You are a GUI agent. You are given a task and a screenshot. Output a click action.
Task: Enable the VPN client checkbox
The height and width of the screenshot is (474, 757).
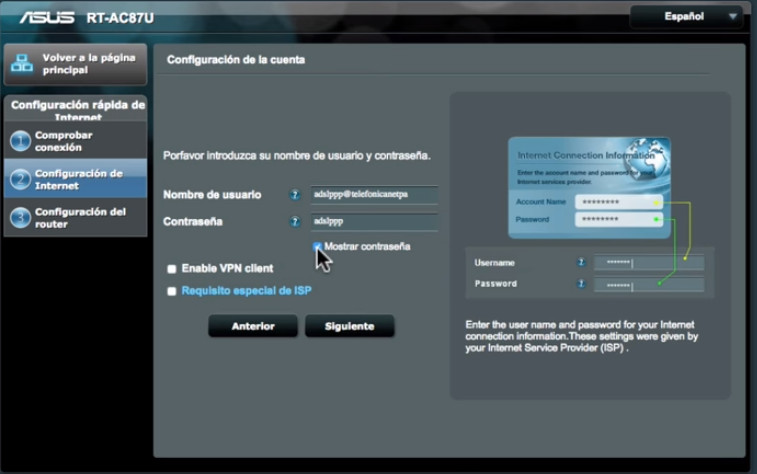click(172, 269)
